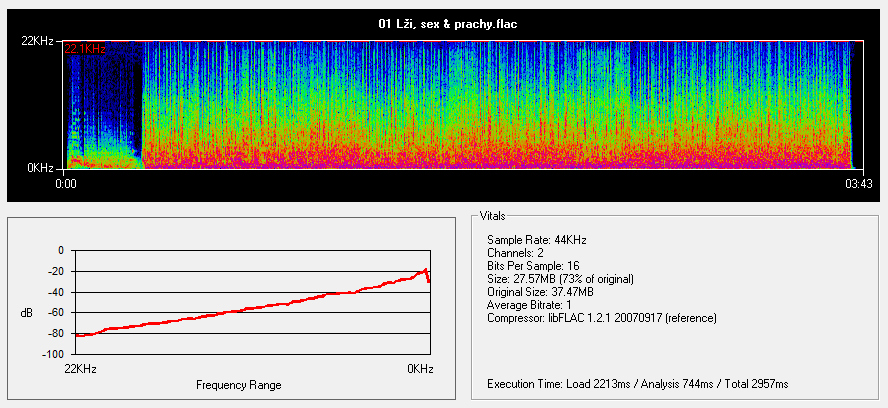Click the -60 dB axis tick label

(x=54, y=313)
